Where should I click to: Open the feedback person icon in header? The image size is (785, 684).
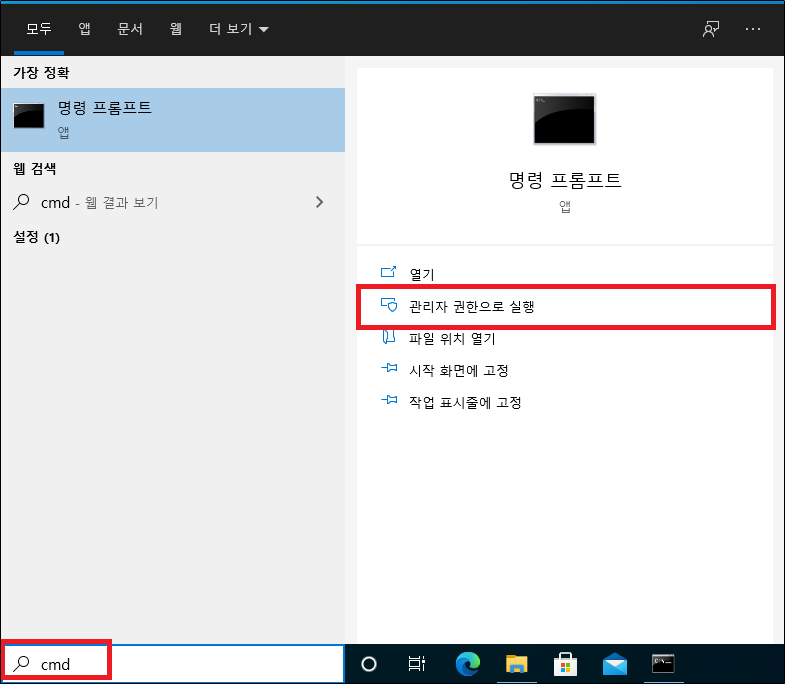(x=711, y=29)
